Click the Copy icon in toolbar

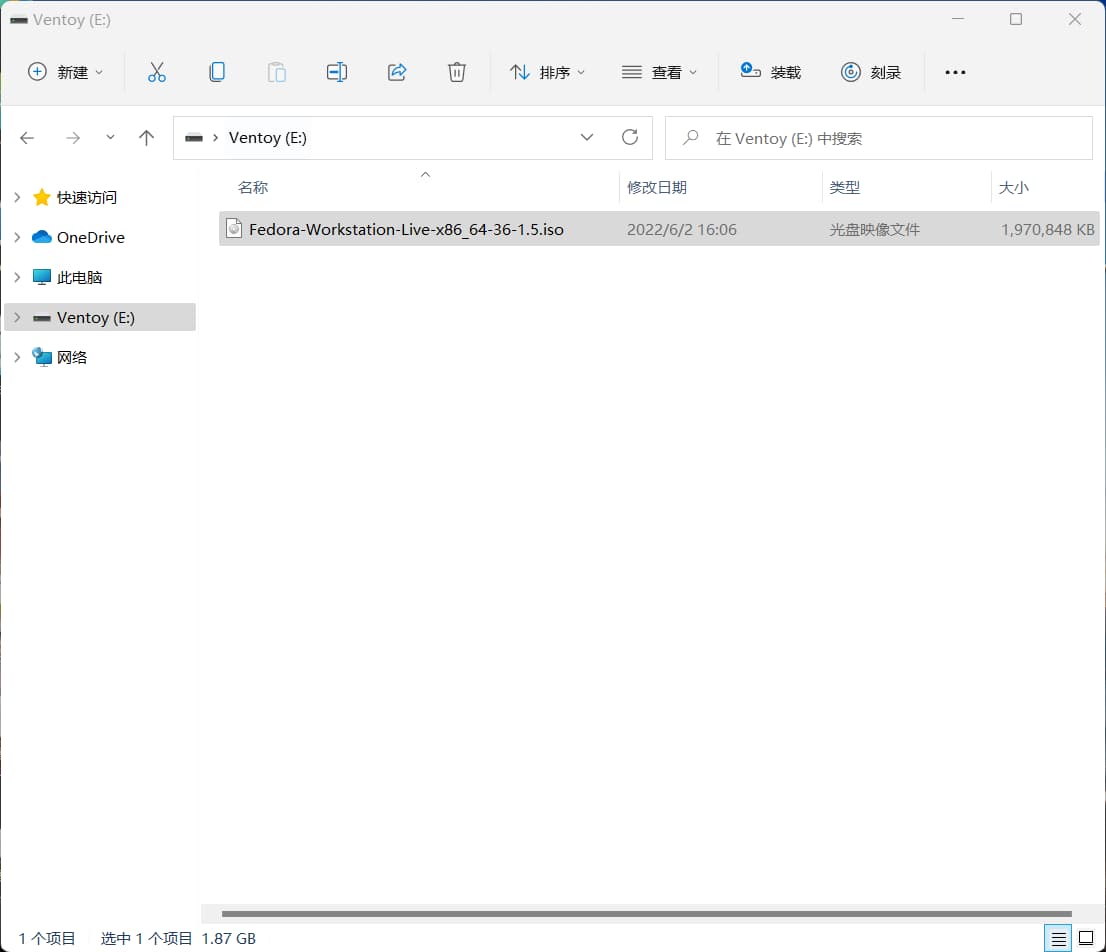(x=217, y=72)
